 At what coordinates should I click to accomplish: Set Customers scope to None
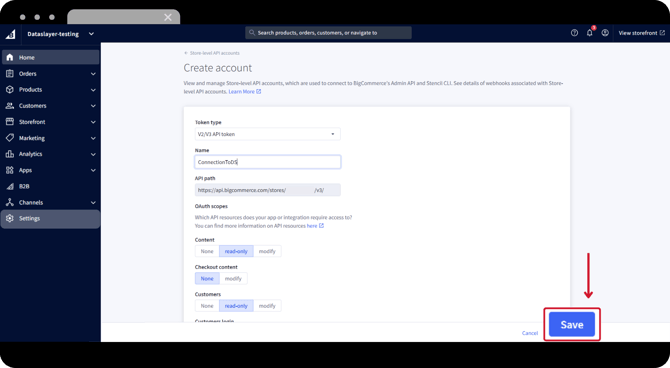pos(207,306)
